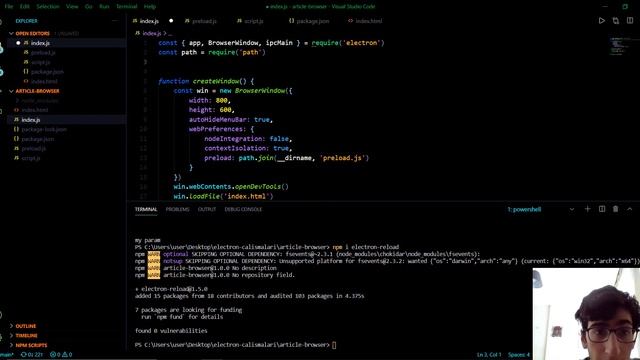Click the code minimap preview
Screen dimensions: 640x360
pos(621,46)
